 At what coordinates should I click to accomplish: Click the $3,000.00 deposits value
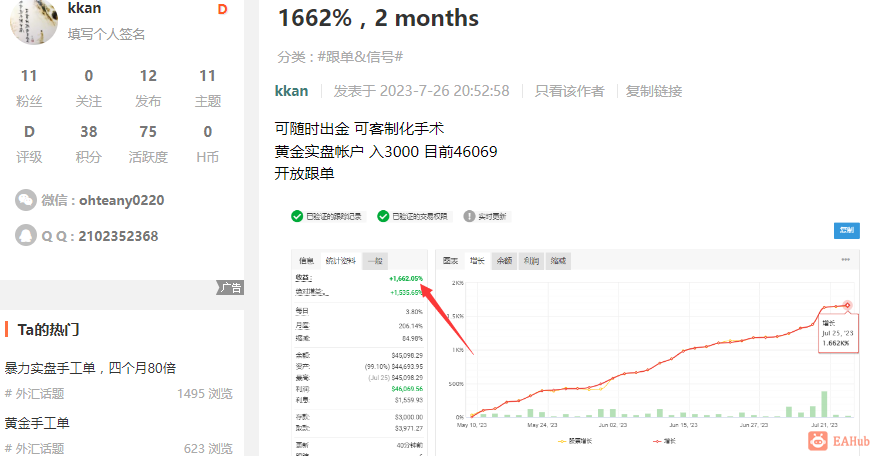(x=409, y=417)
